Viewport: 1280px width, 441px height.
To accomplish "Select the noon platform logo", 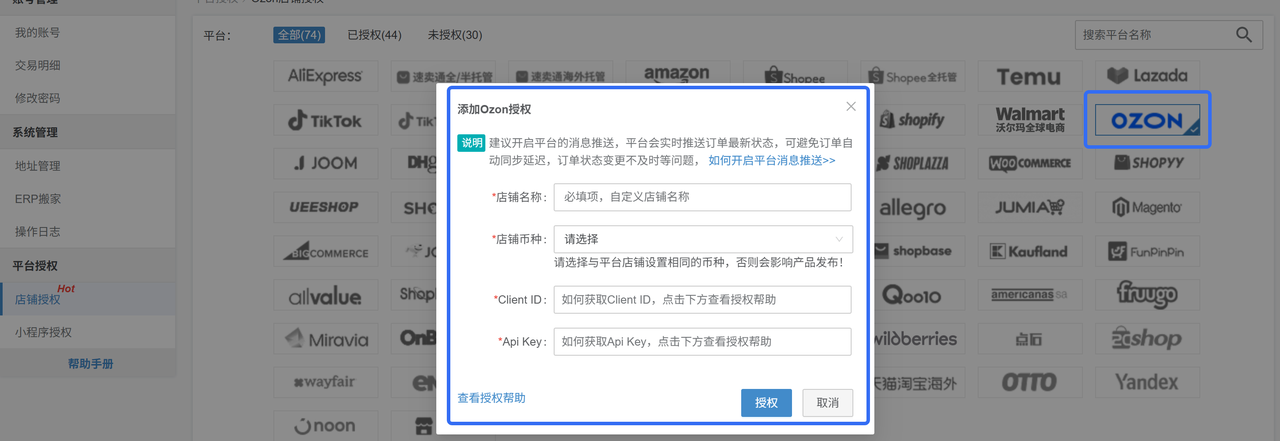I will (325, 426).
